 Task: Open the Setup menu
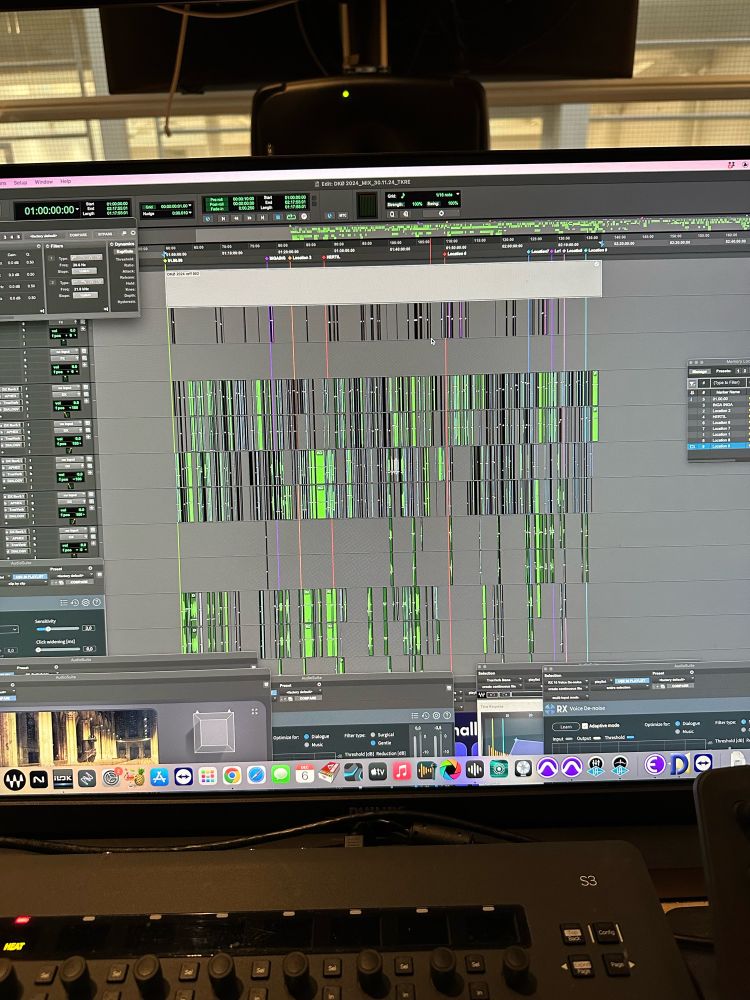pos(20,182)
